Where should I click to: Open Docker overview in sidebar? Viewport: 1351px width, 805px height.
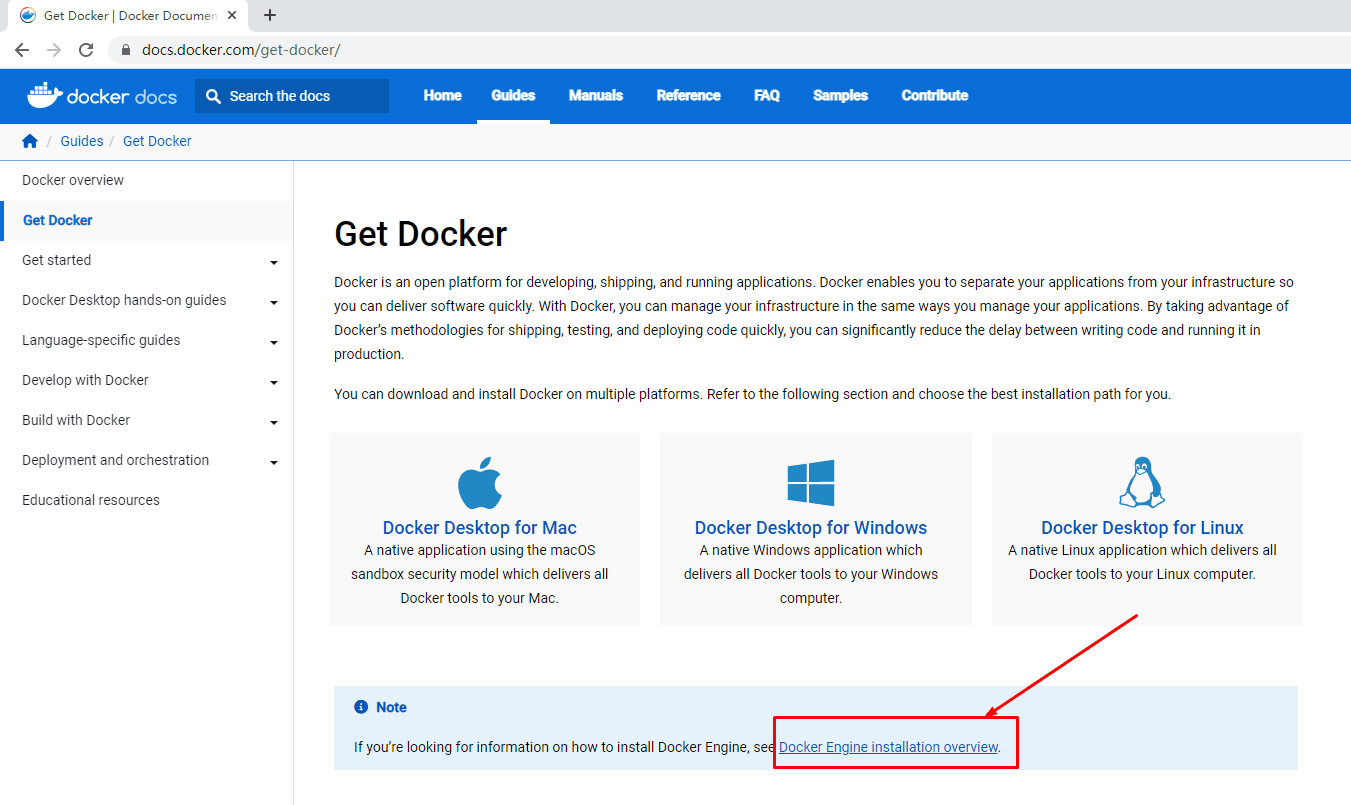pyautogui.click(x=73, y=180)
